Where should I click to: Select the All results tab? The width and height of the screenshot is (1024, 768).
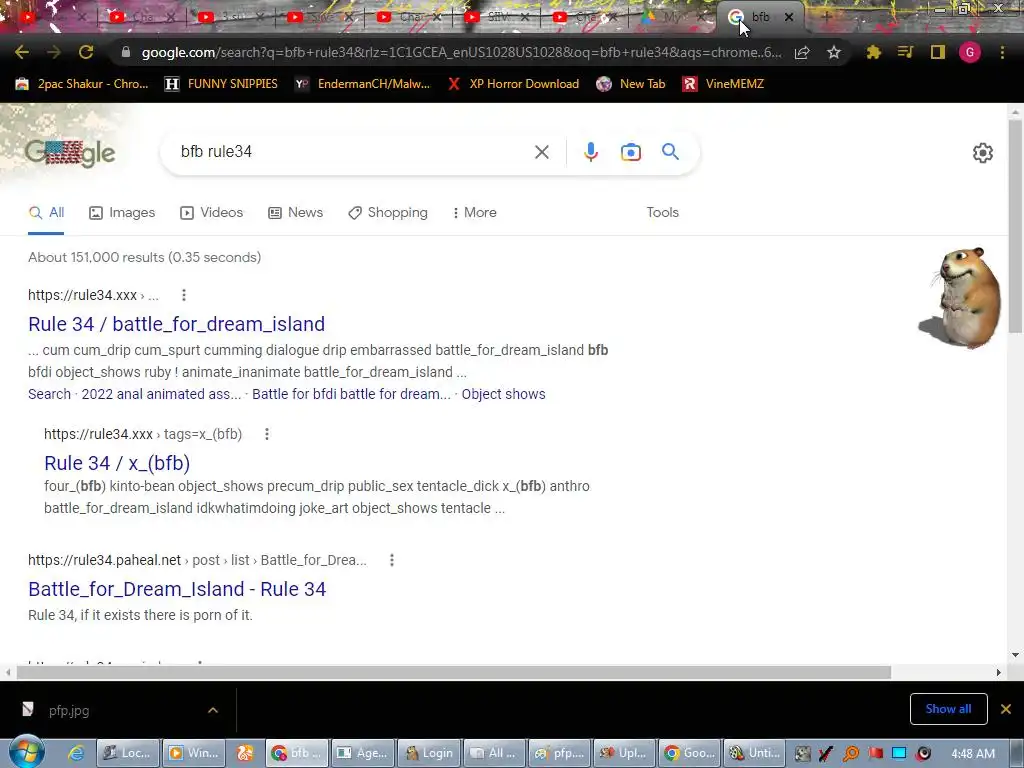coord(46,212)
